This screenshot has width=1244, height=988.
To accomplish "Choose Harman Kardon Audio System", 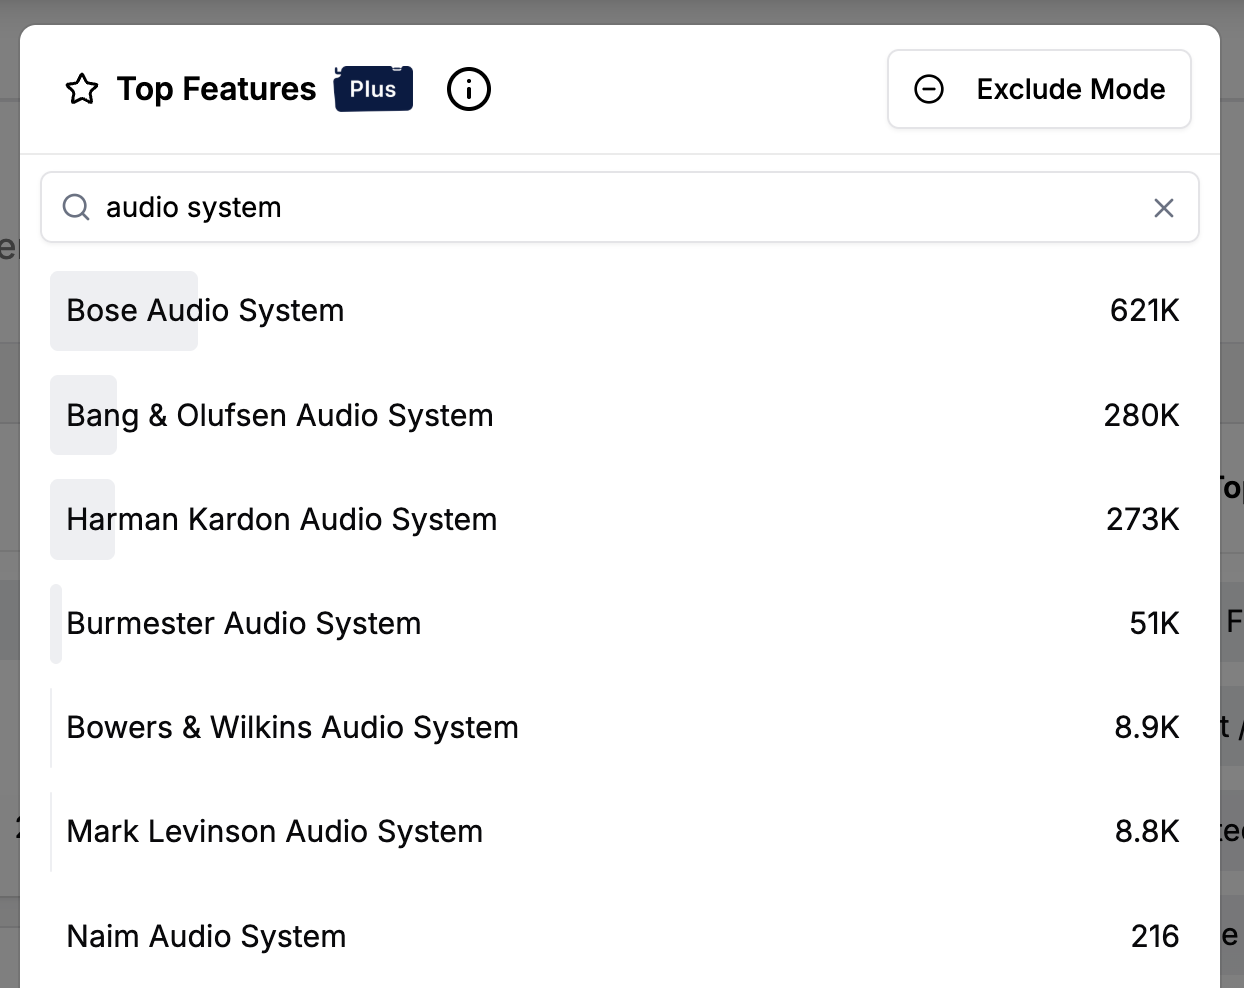I will (620, 519).
